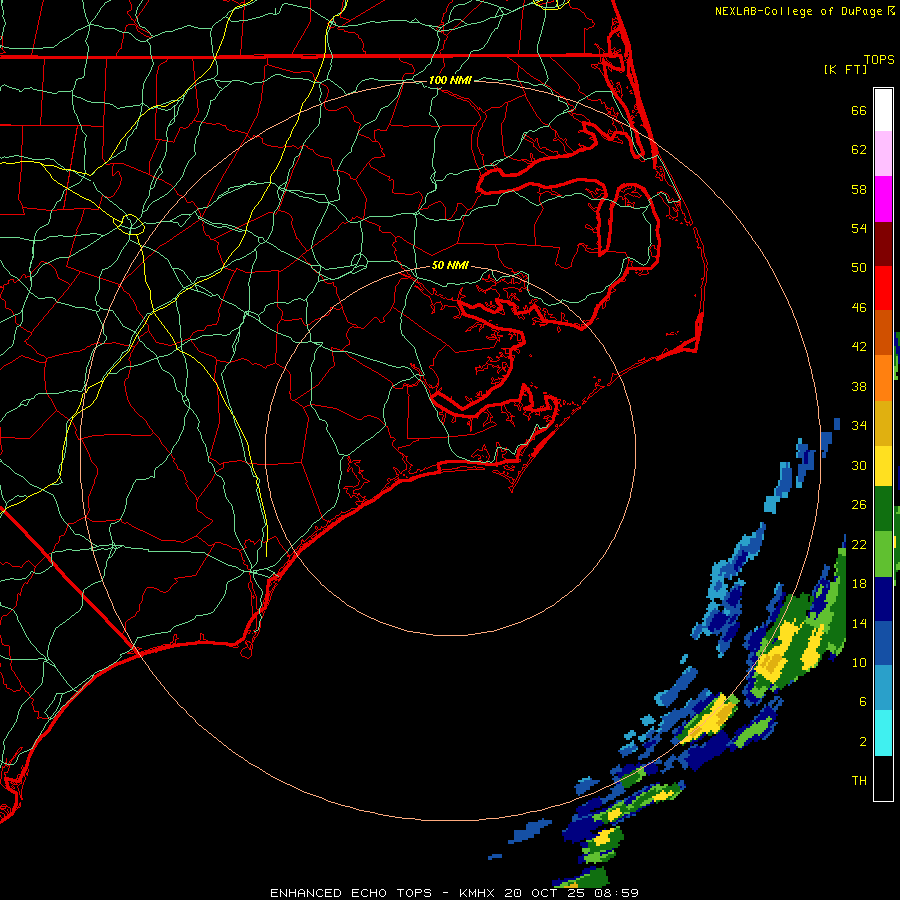Click the 100 NMI range ring label
Image resolution: width=900 pixels, height=900 pixels.
click(x=450, y=80)
